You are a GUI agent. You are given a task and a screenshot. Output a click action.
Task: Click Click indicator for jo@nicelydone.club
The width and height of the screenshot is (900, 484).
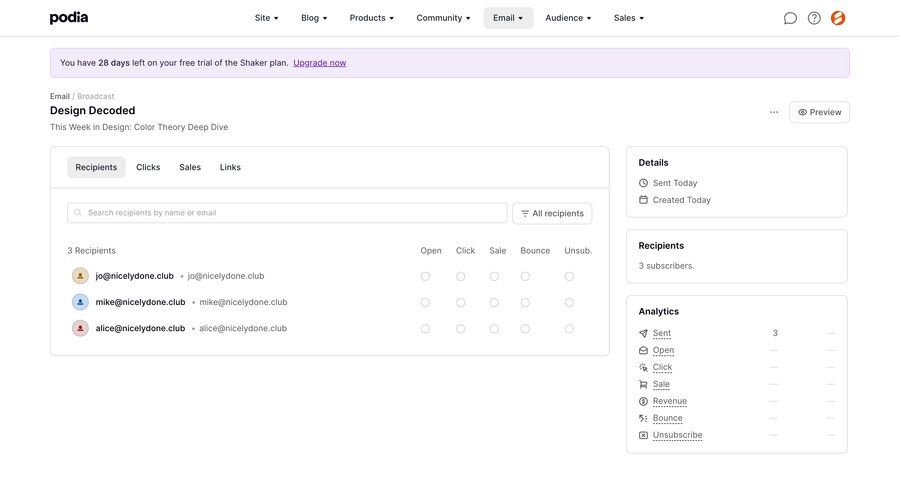(x=460, y=276)
